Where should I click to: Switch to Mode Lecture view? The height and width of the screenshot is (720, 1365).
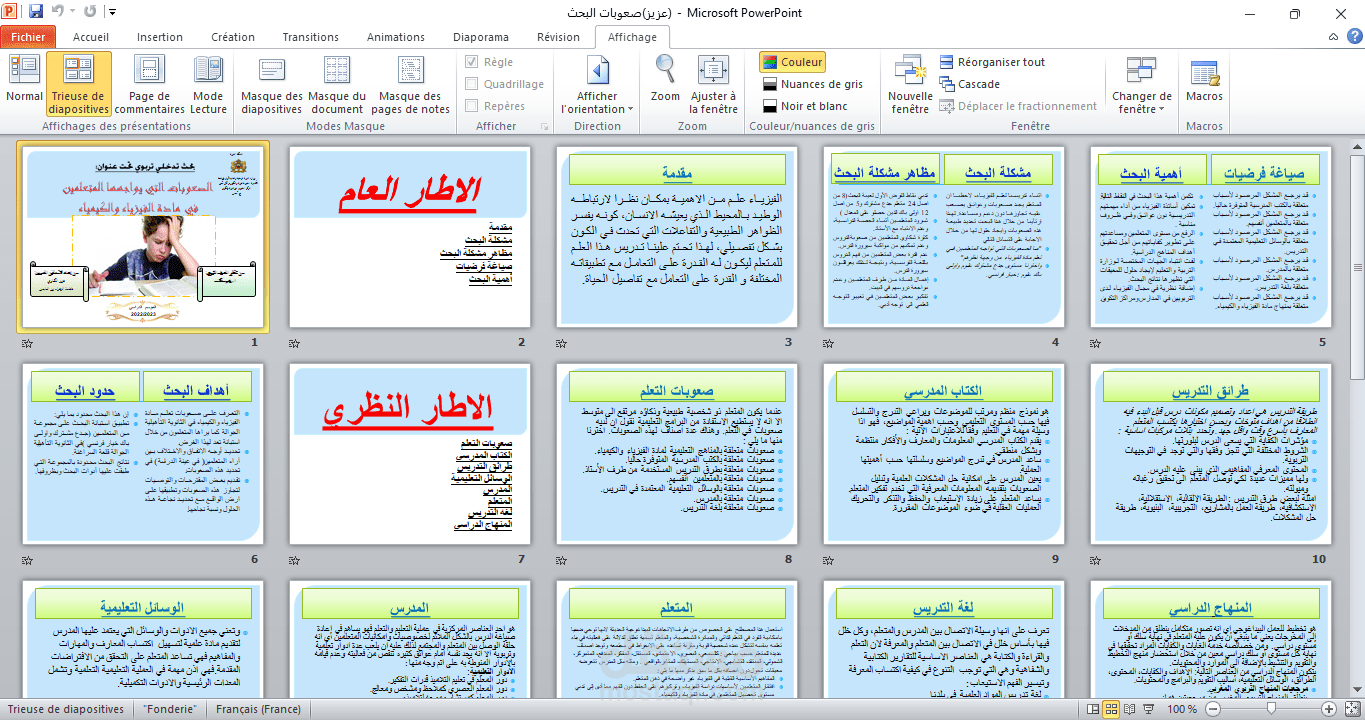tap(208, 84)
